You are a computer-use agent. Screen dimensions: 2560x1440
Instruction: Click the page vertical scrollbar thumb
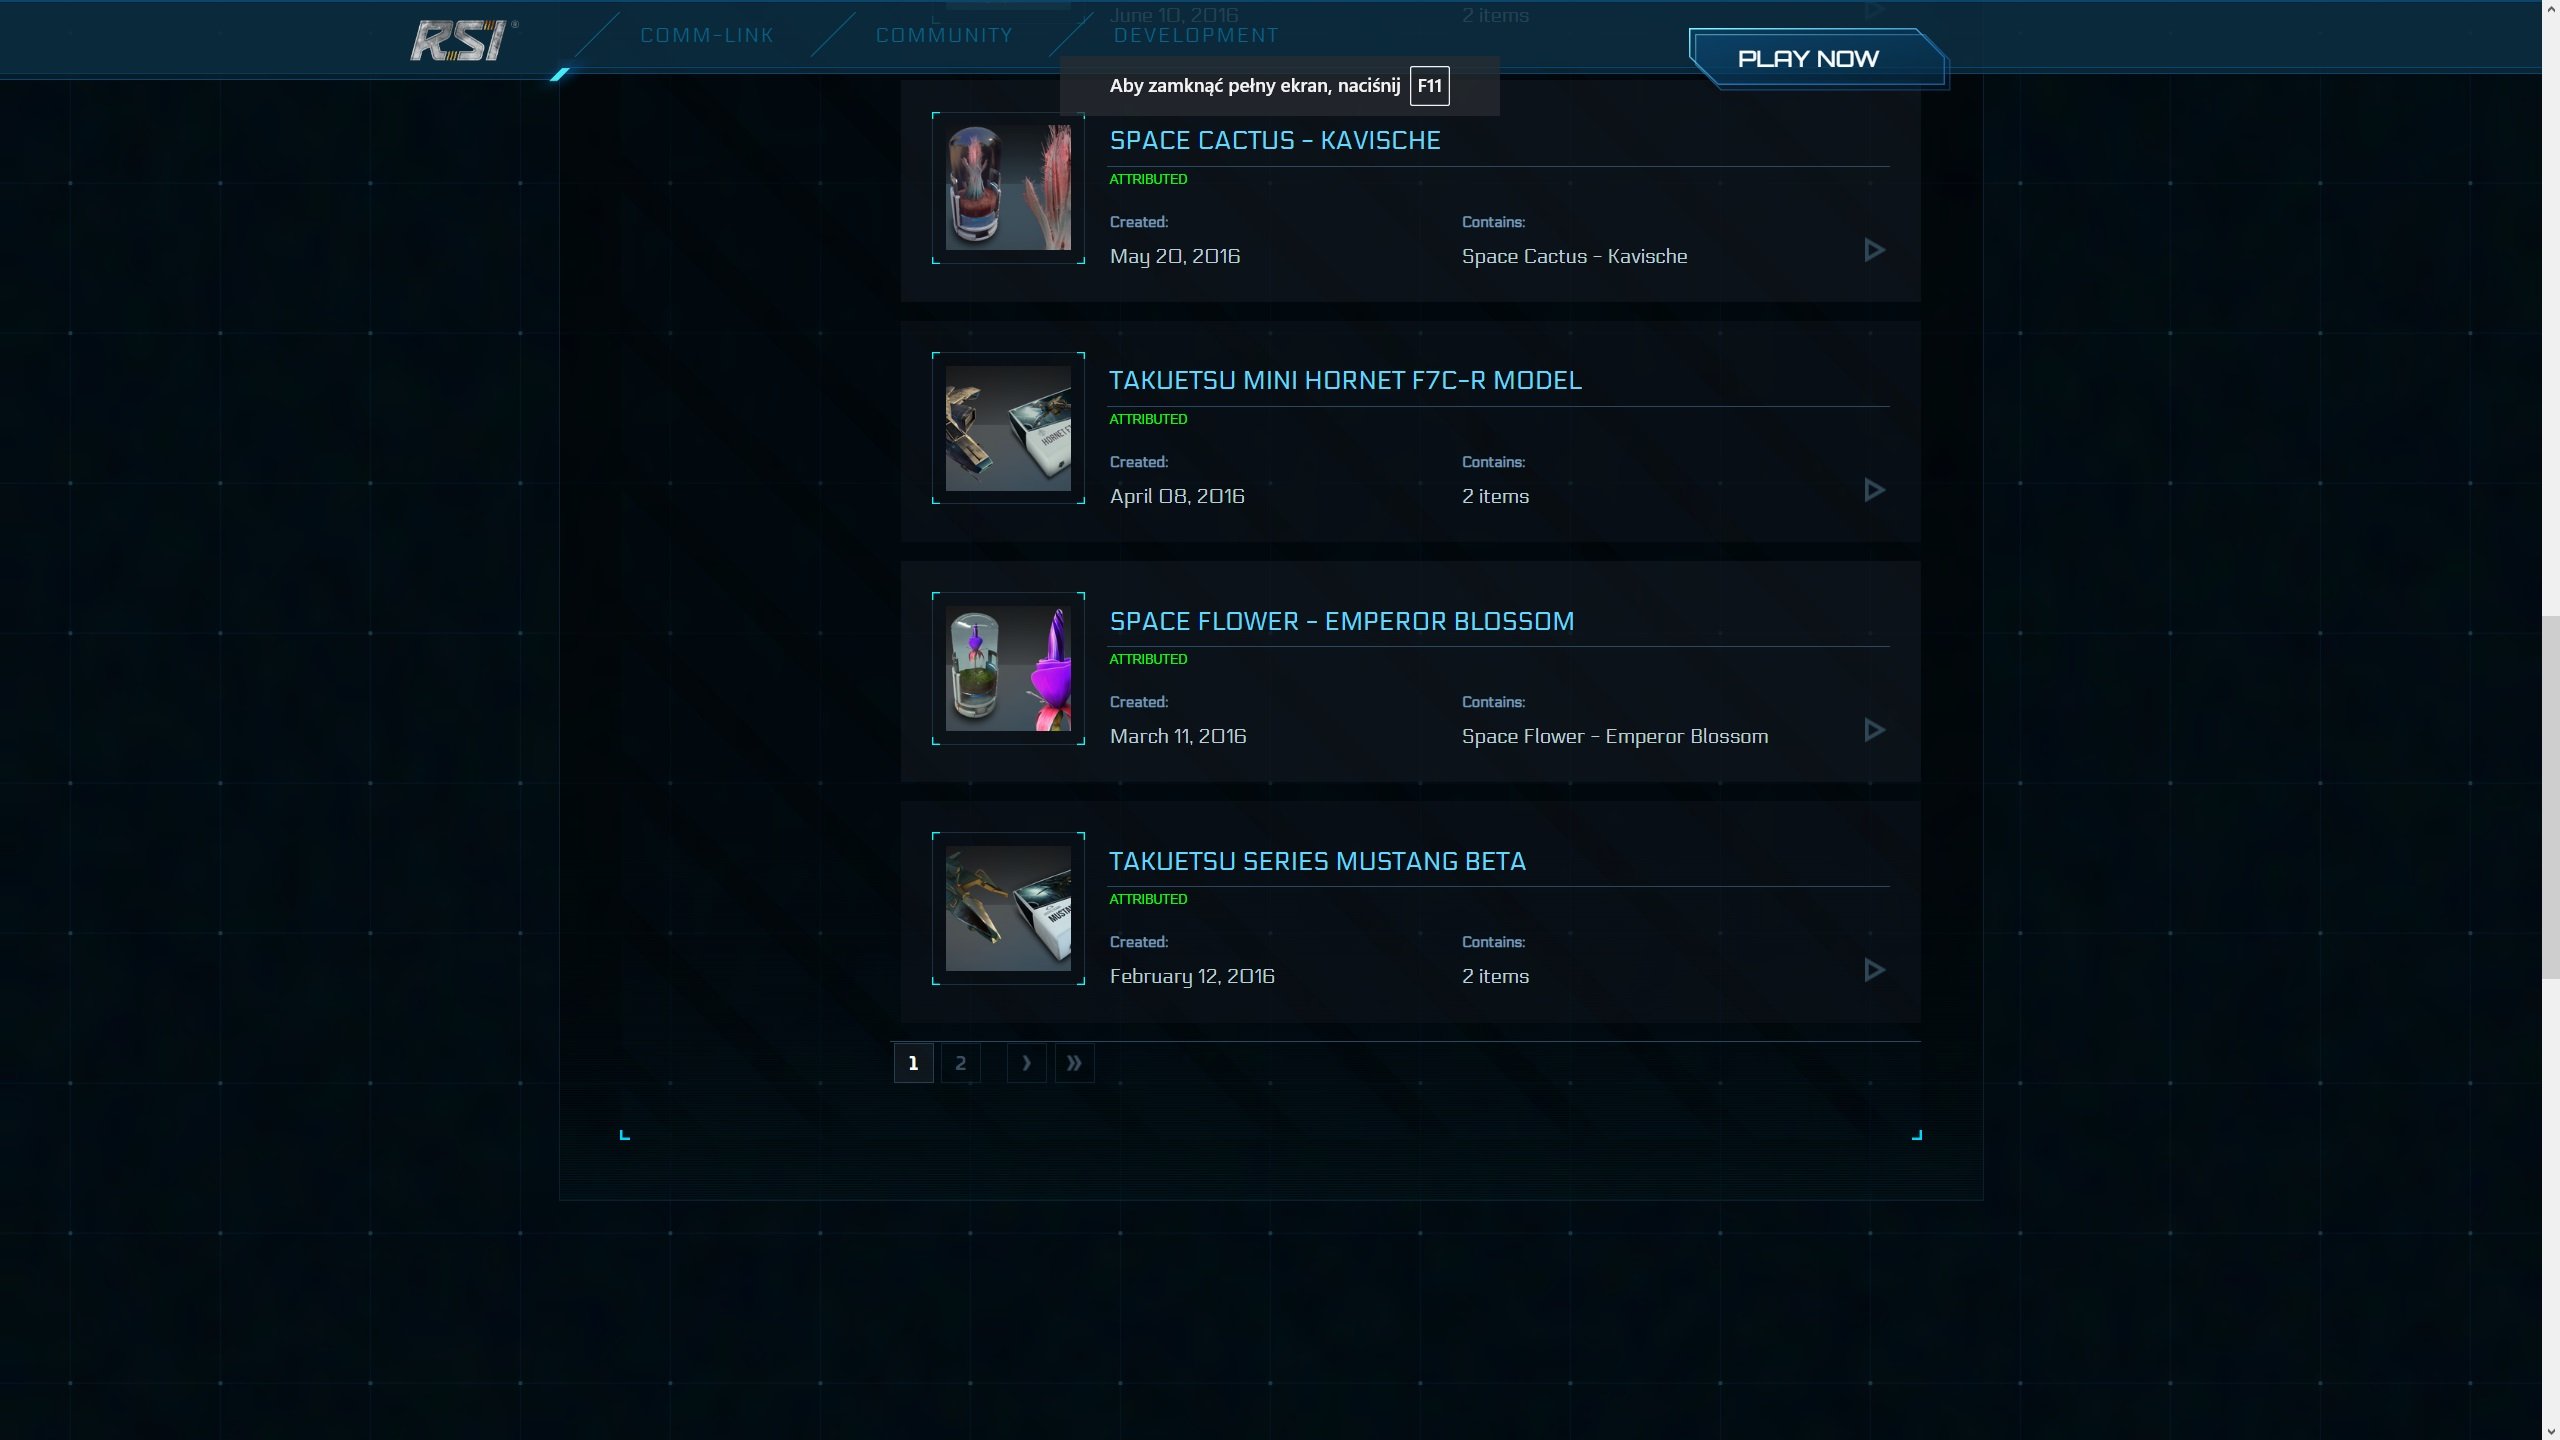click(x=2551, y=798)
